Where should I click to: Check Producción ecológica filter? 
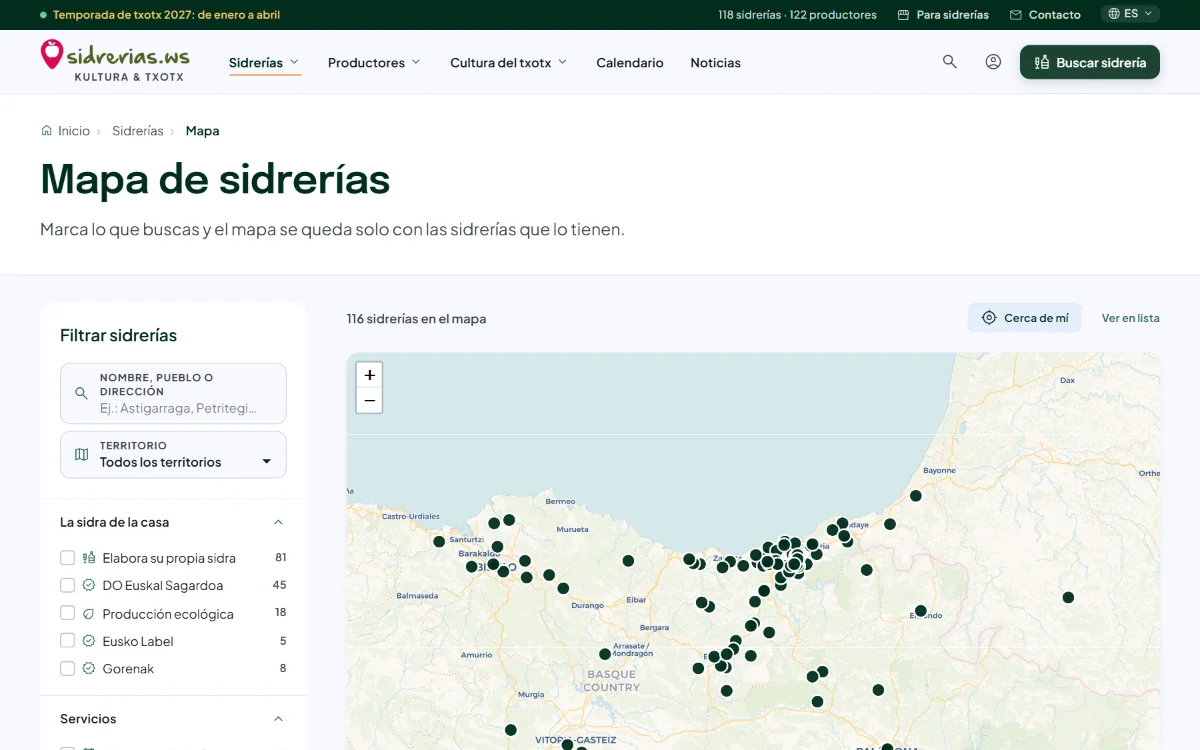(x=68, y=613)
